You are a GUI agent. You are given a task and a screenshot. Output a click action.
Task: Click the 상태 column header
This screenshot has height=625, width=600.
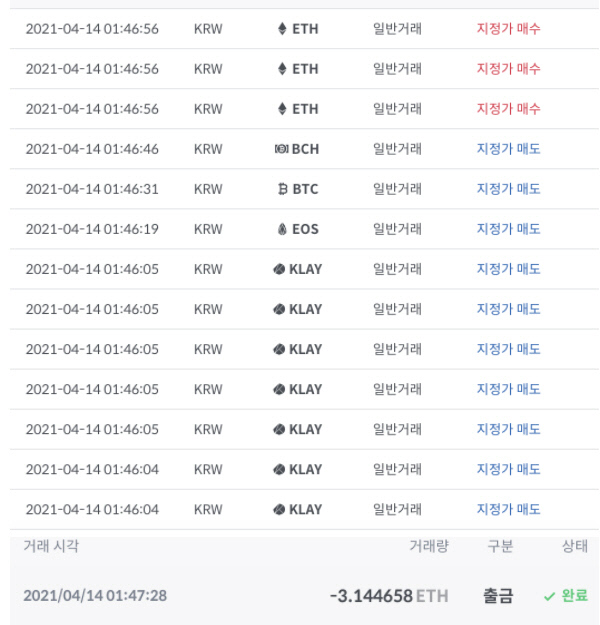[x=574, y=546]
